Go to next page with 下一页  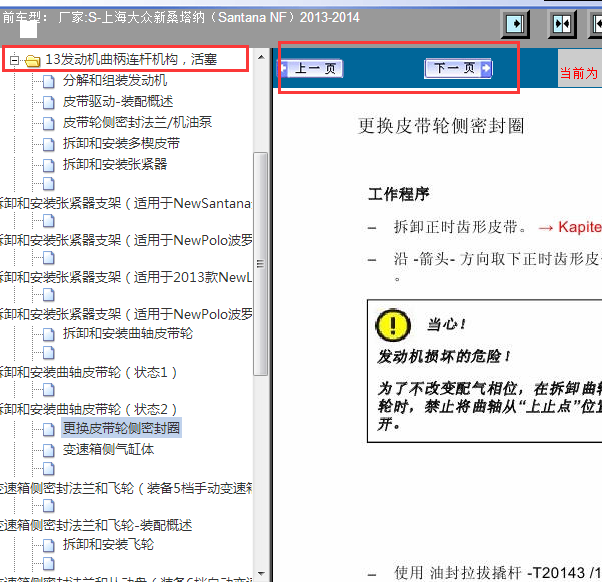tap(458, 68)
